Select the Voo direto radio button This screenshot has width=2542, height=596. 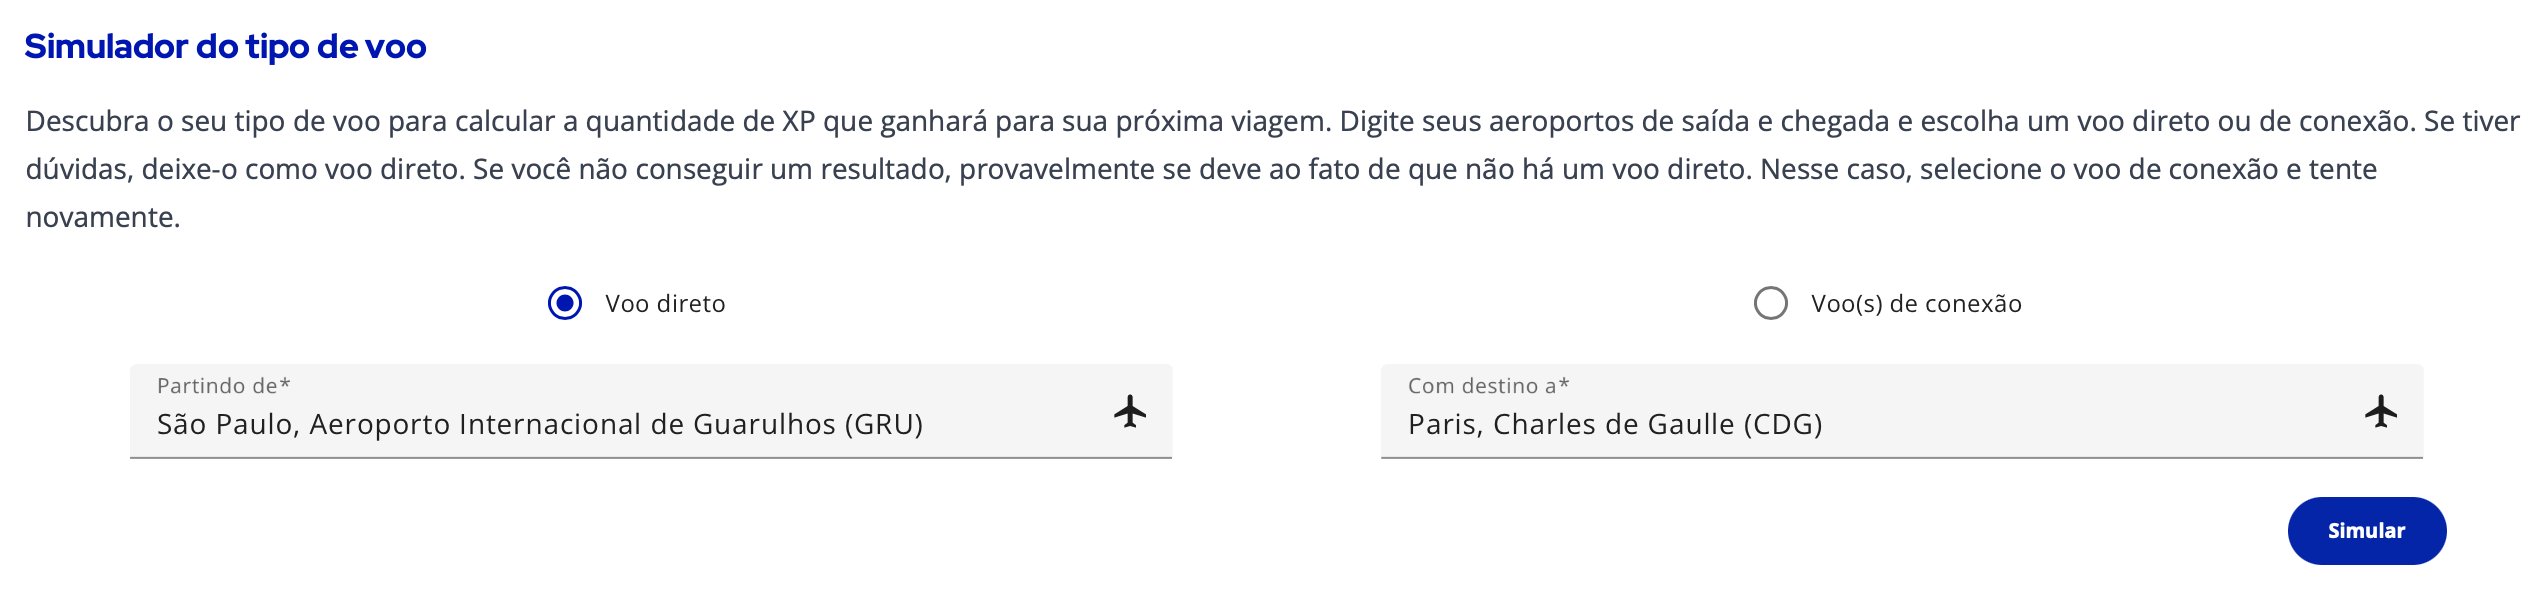[x=565, y=303]
